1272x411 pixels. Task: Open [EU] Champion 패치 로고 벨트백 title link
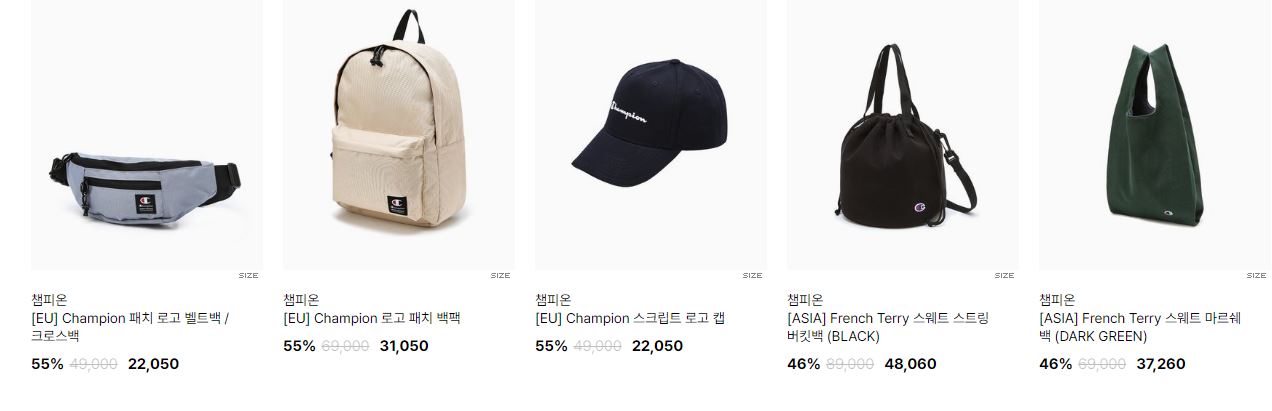tap(131, 328)
